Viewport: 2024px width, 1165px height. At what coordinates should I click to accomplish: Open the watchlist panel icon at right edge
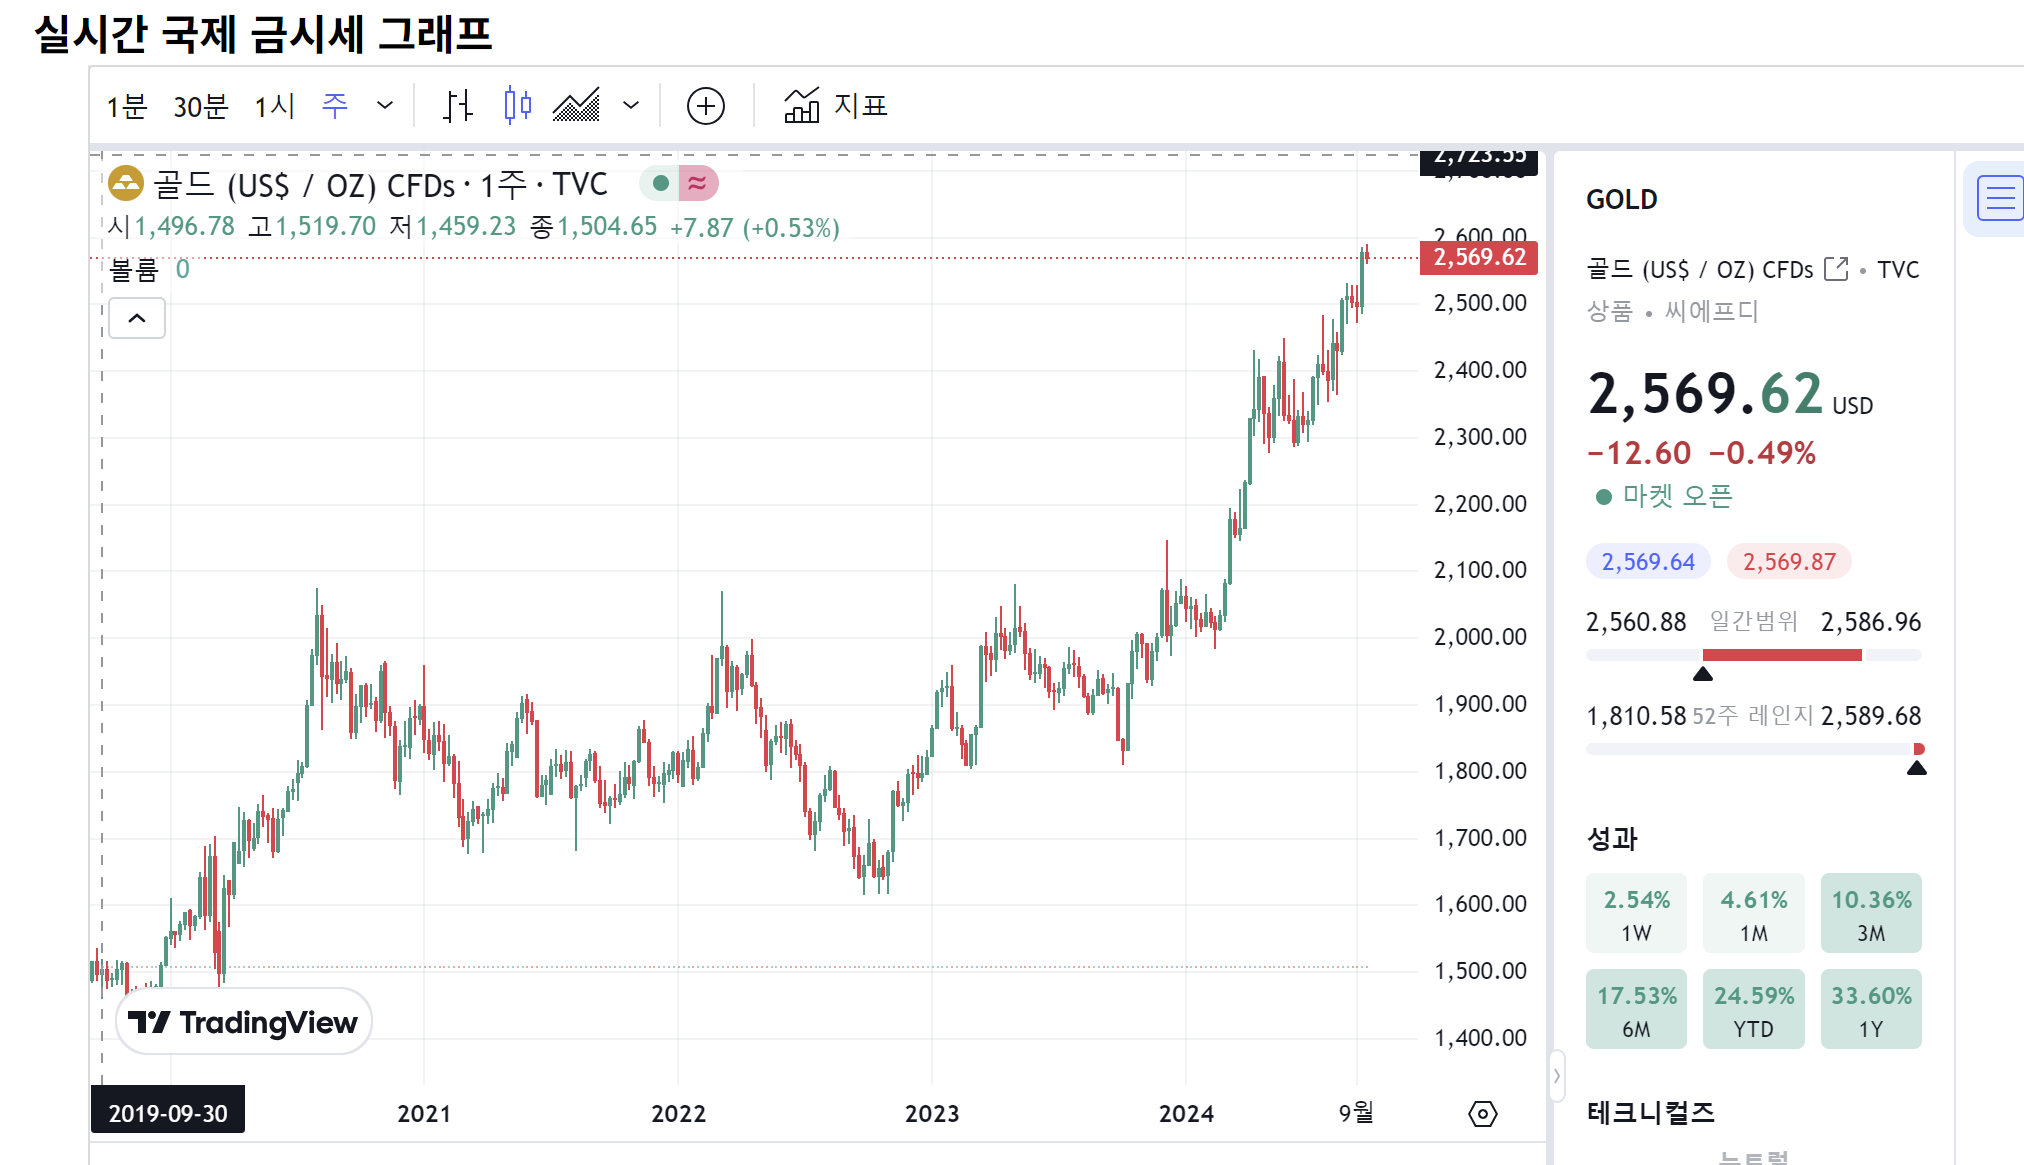click(x=1999, y=197)
